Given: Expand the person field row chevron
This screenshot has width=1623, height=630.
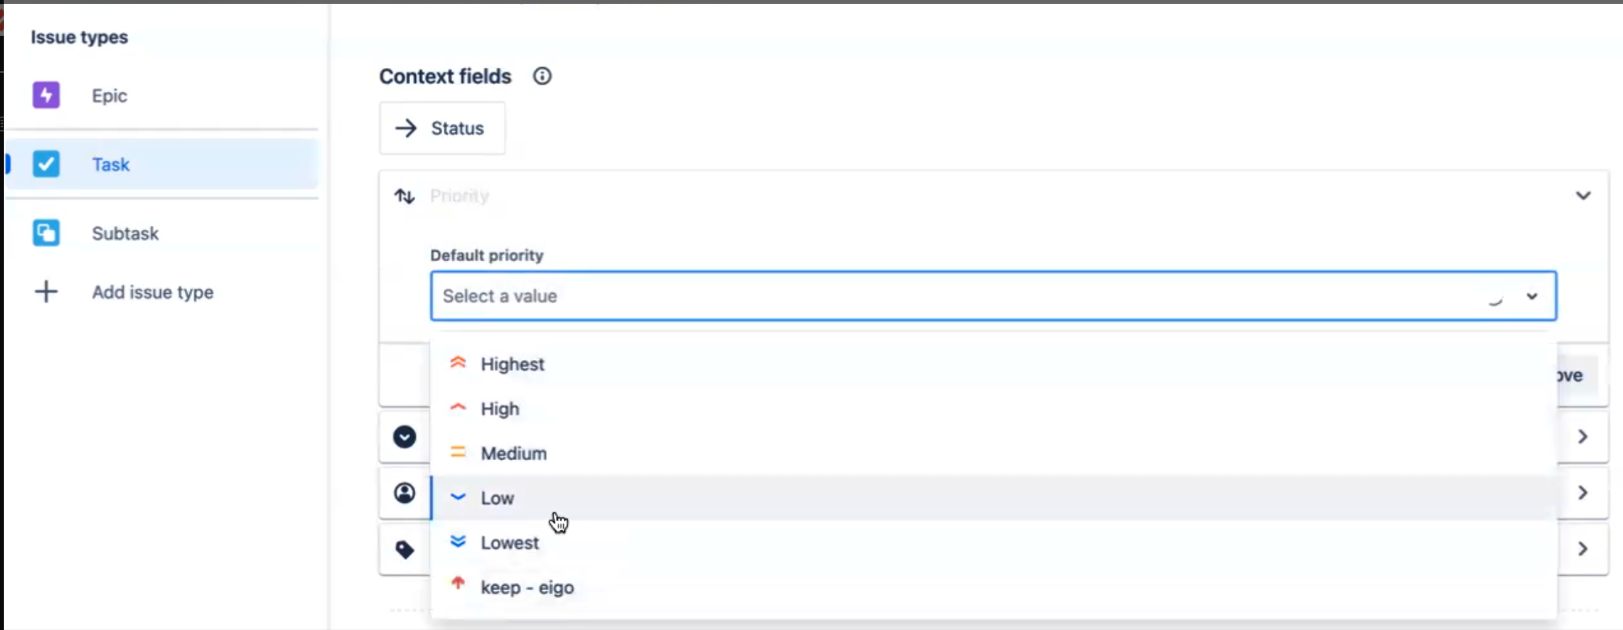Looking at the screenshot, I should click(1583, 493).
